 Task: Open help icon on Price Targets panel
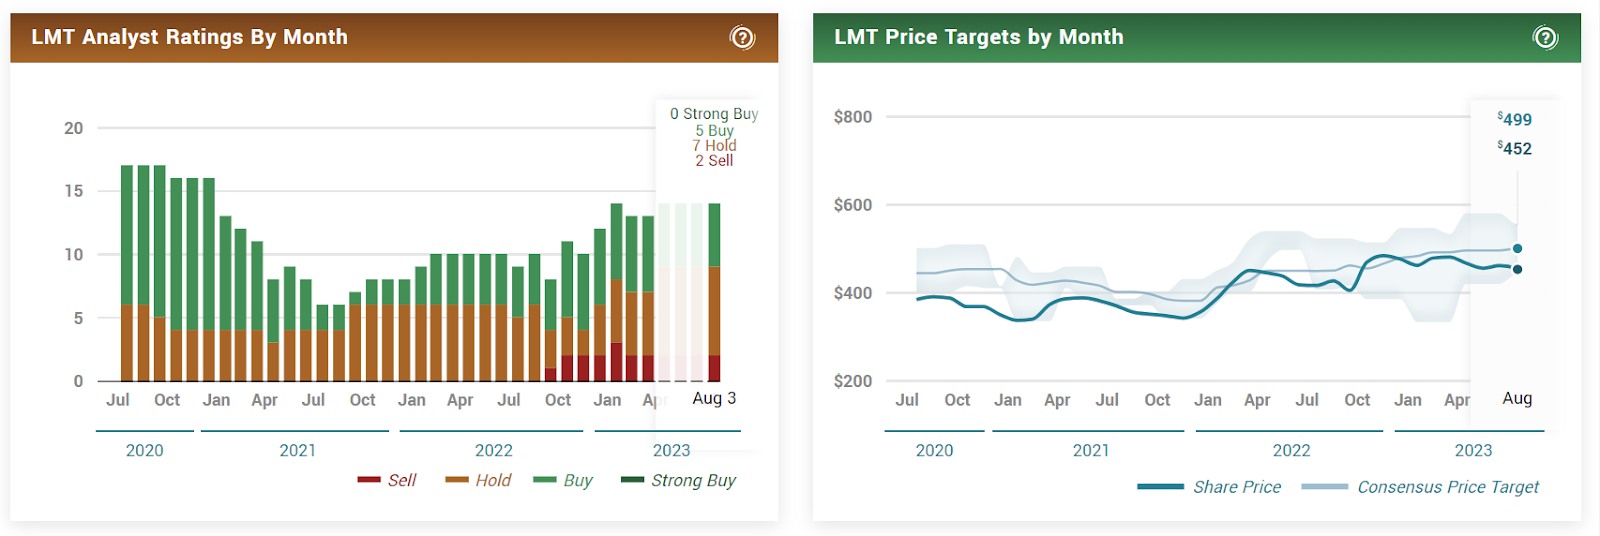tap(1545, 38)
